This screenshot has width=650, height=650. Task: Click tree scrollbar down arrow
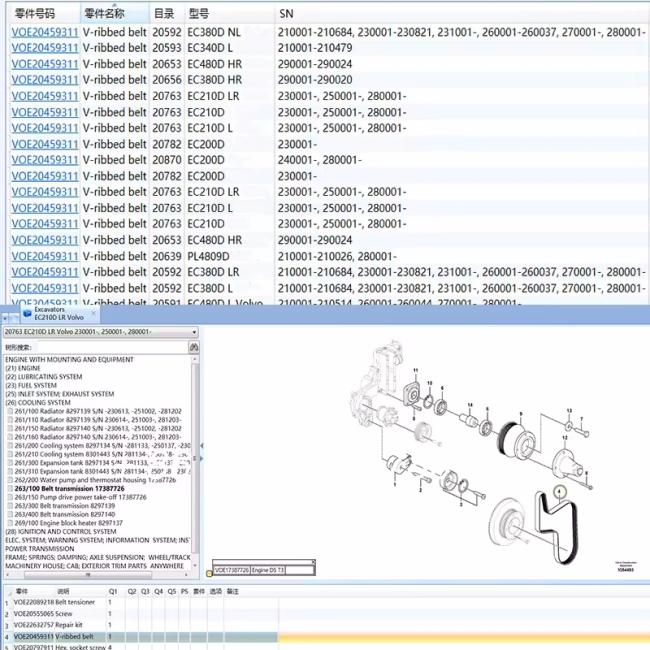point(195,566)
